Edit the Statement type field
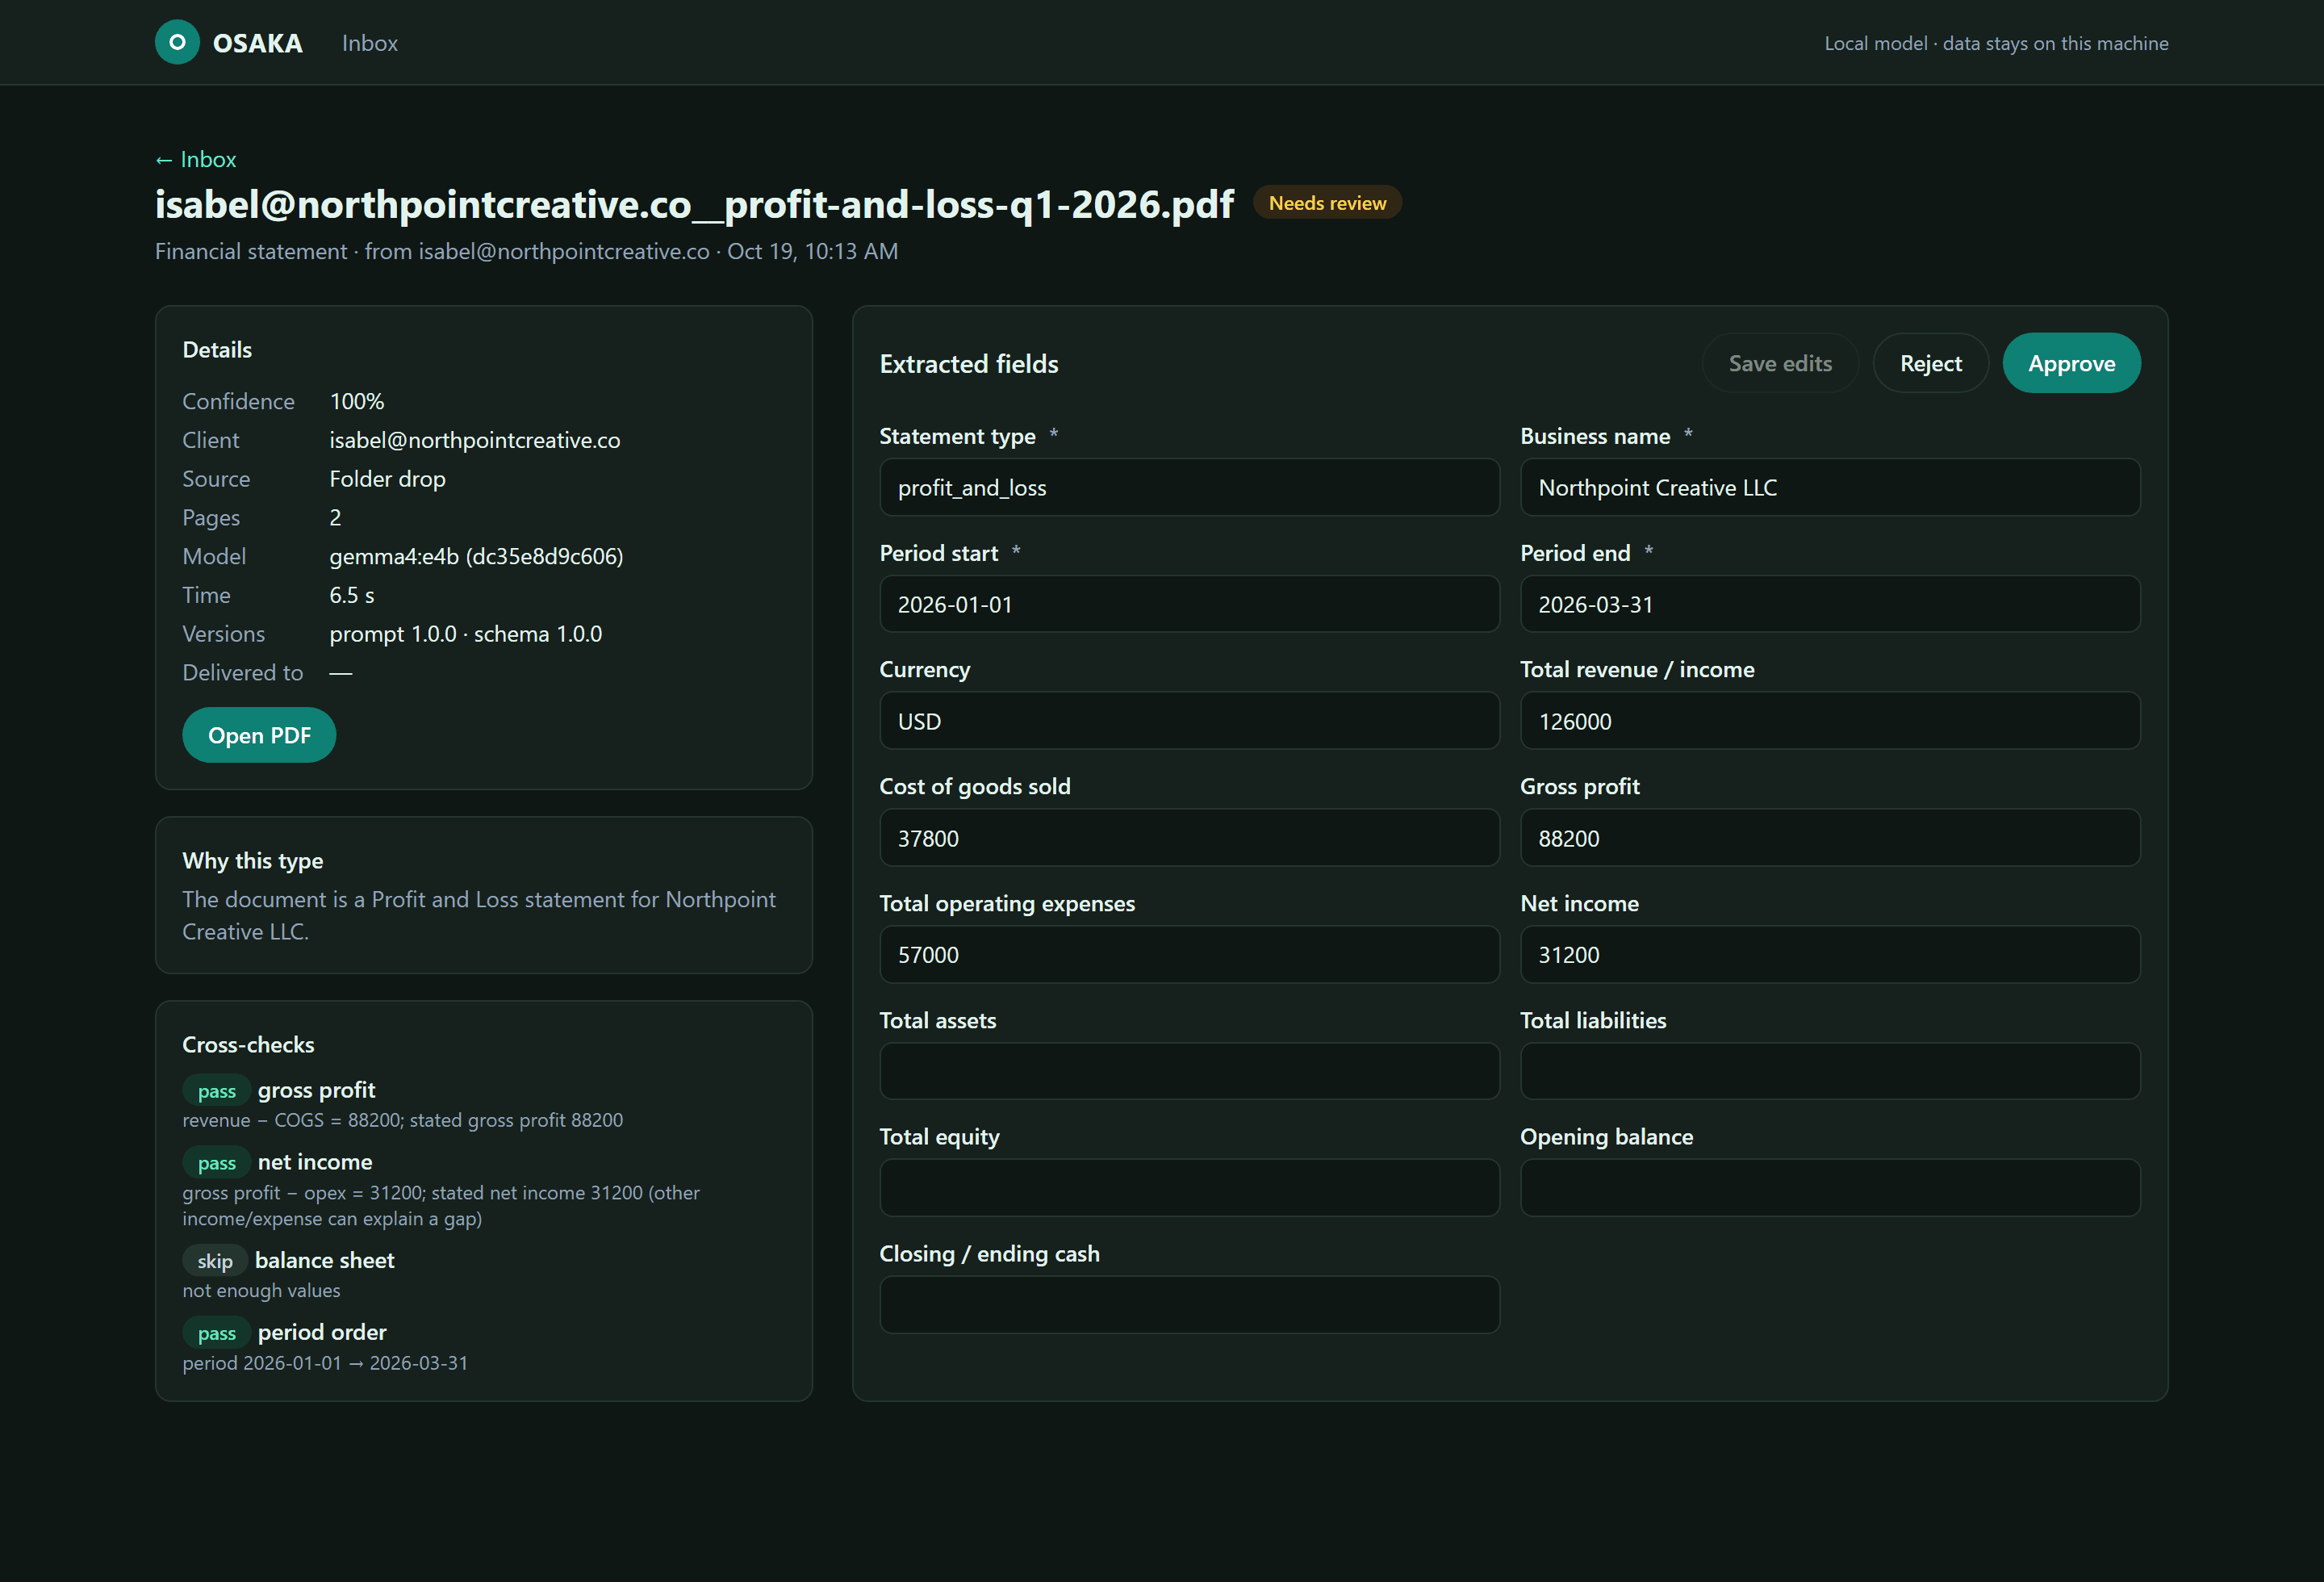The image size is (2324, 1582). (x=1189, y=487)
